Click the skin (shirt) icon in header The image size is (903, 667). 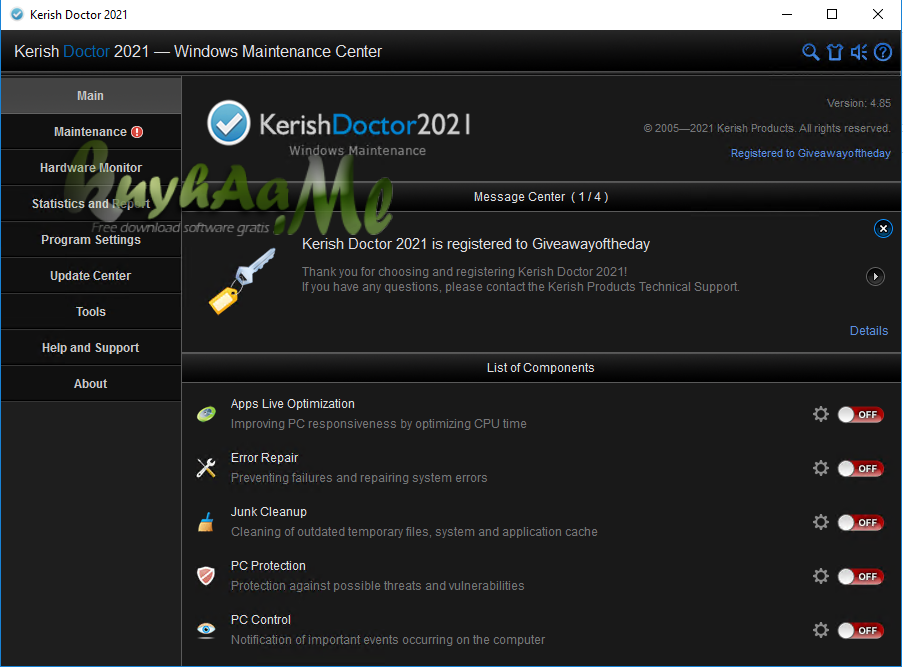(834, 52)
